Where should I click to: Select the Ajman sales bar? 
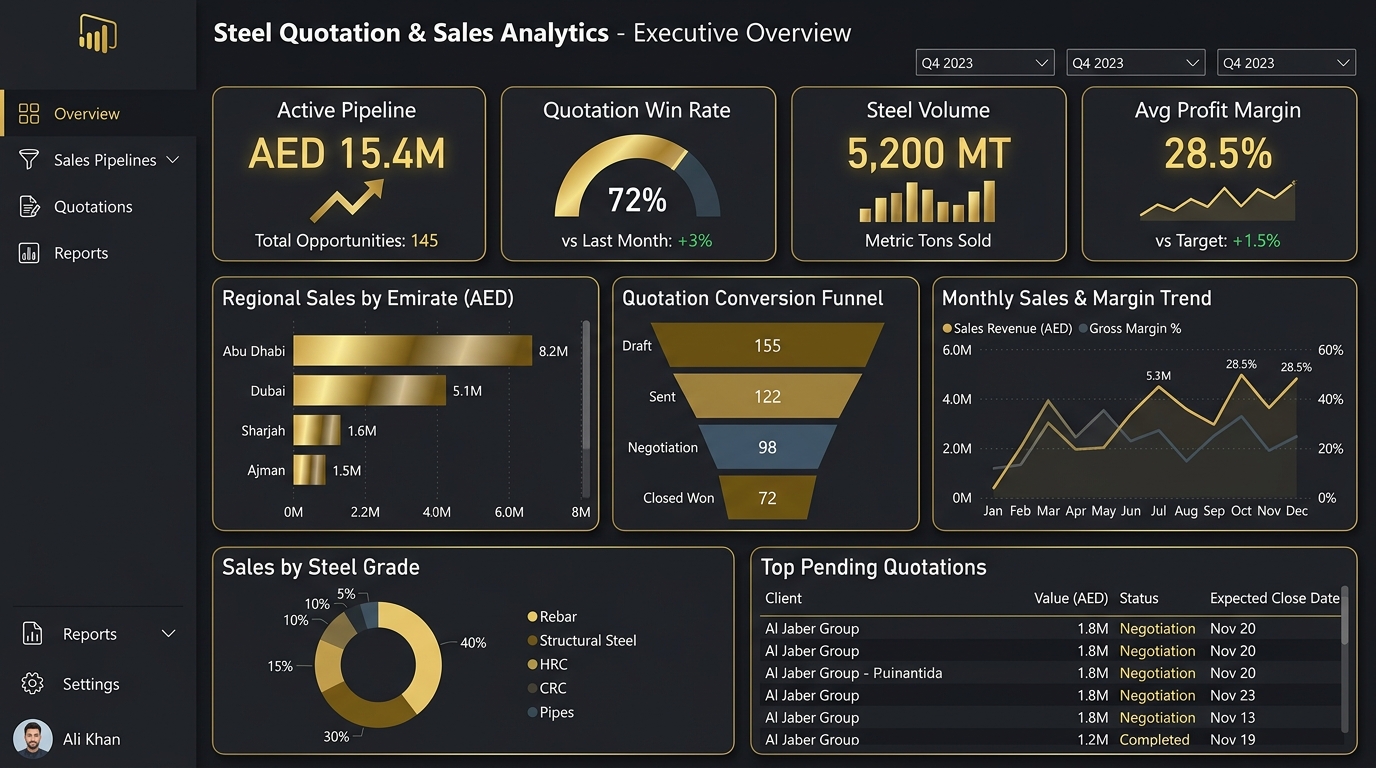pos(309,470)
